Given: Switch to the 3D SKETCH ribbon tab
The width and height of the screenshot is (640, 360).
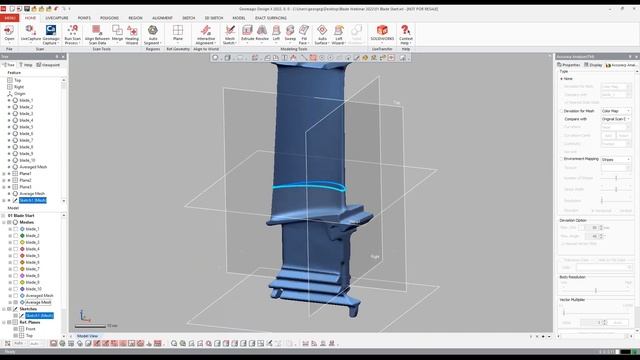Looking at the screenshot, I should click(213, 18).
